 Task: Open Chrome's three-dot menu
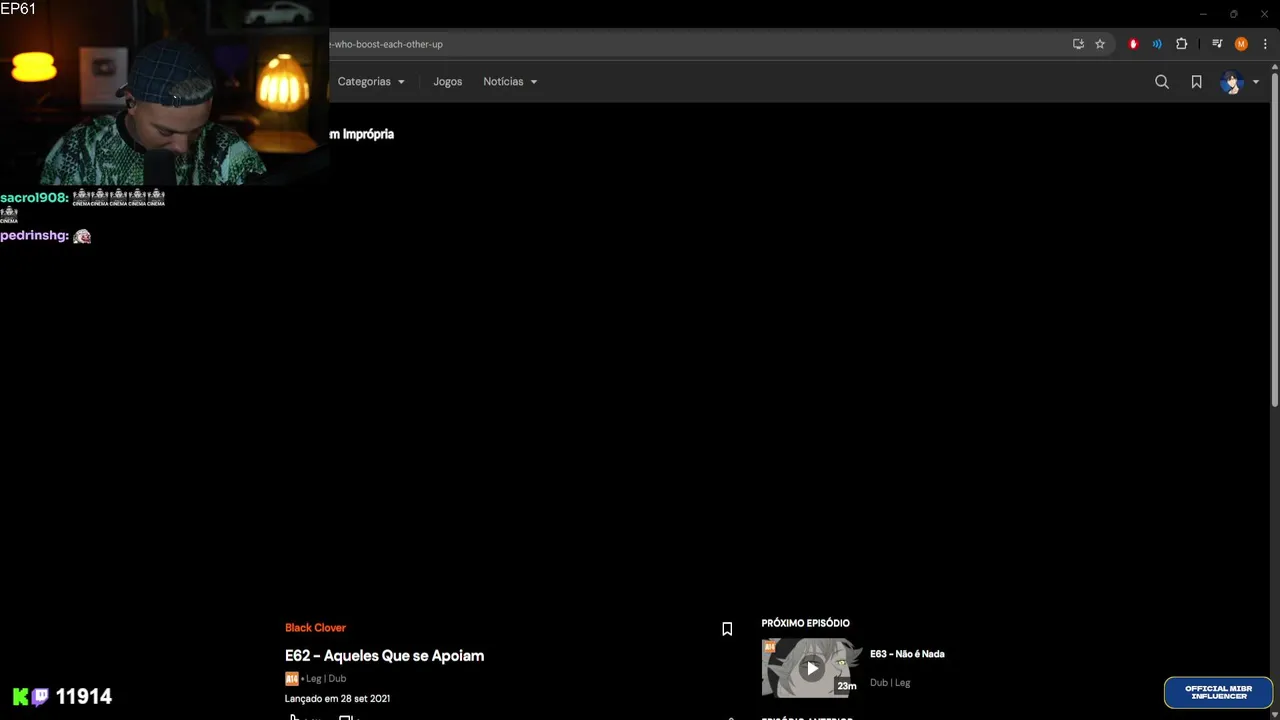point(1265,44)
